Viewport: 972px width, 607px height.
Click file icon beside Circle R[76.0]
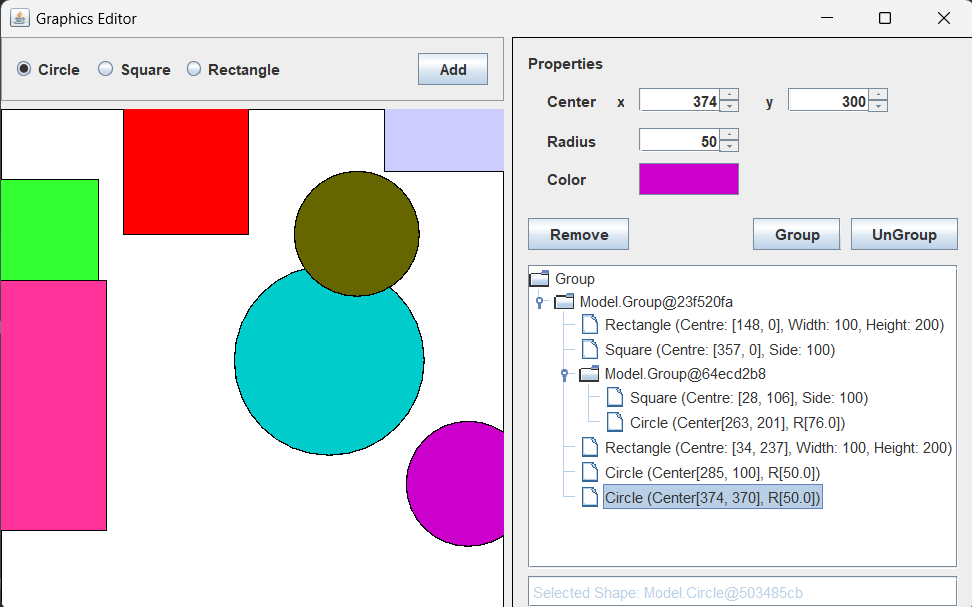(x=615, y=422)
